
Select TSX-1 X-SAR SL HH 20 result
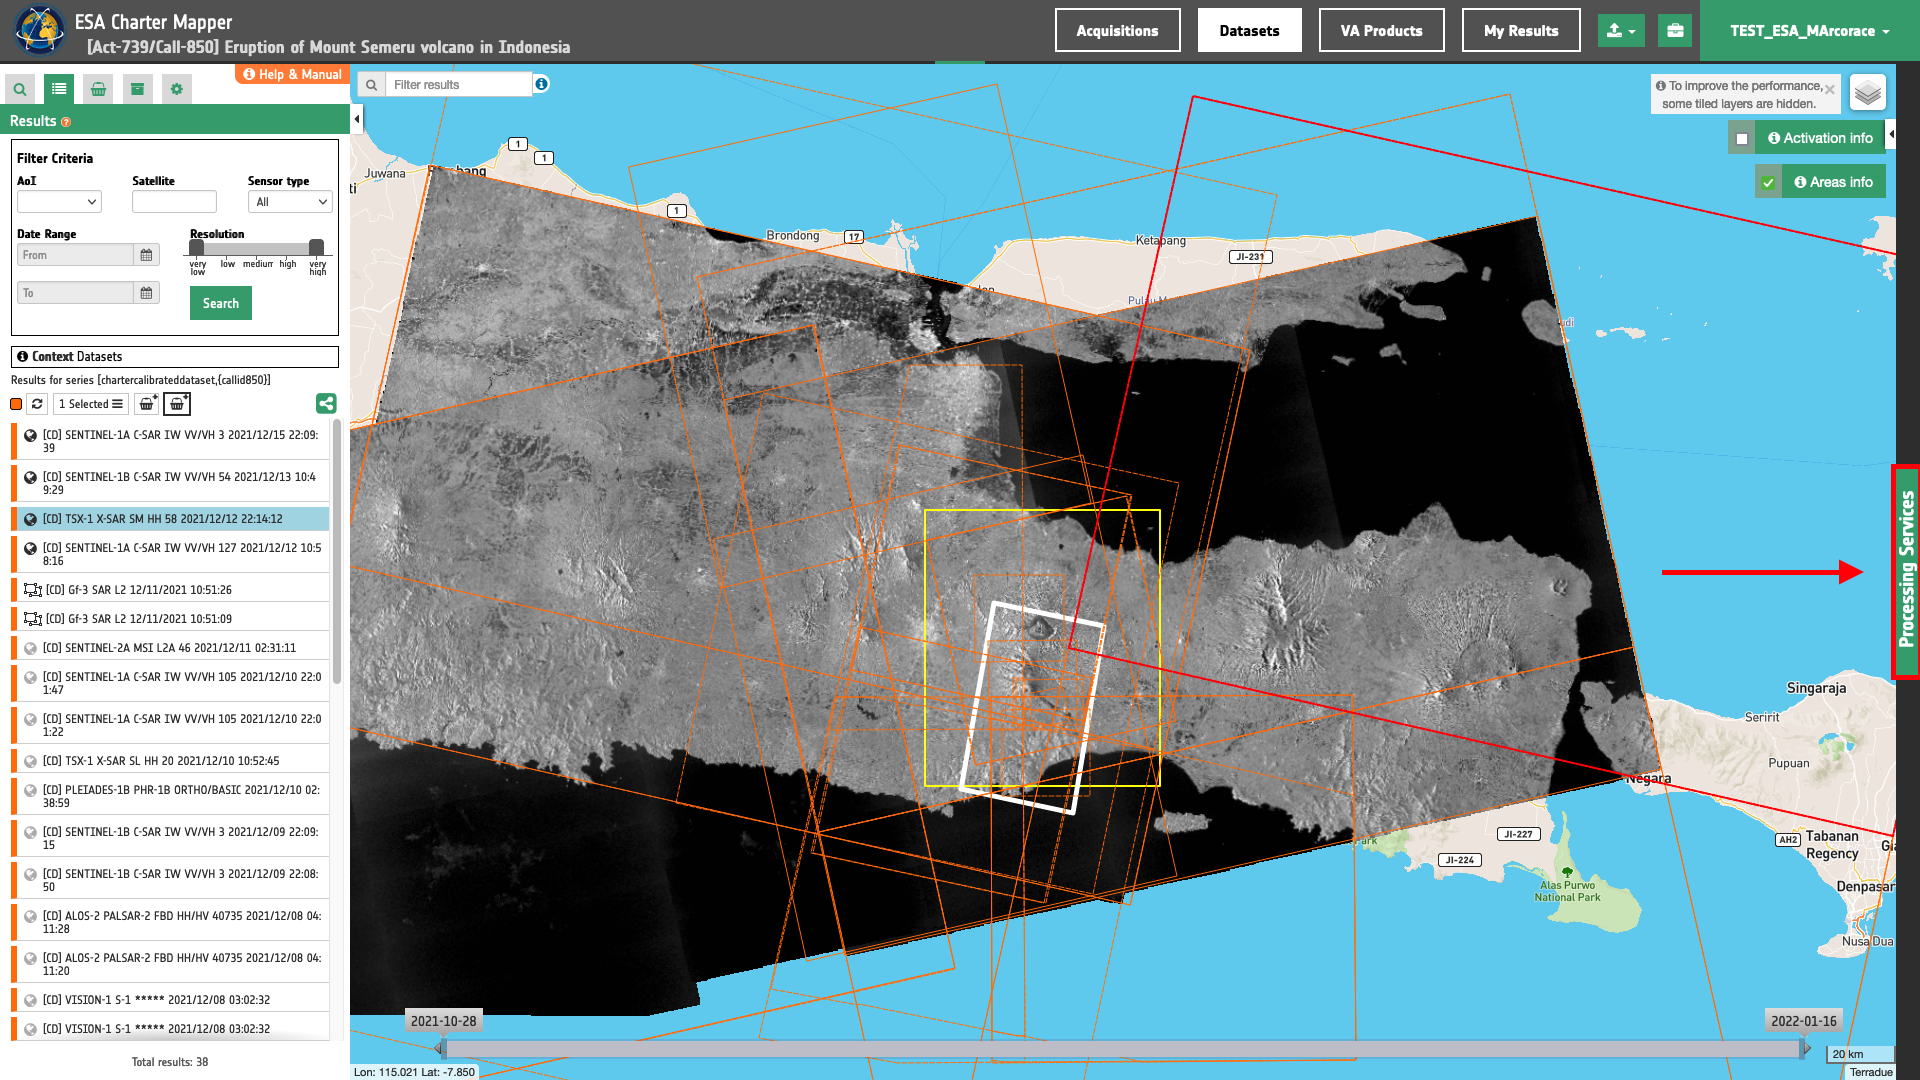[170, 761]
